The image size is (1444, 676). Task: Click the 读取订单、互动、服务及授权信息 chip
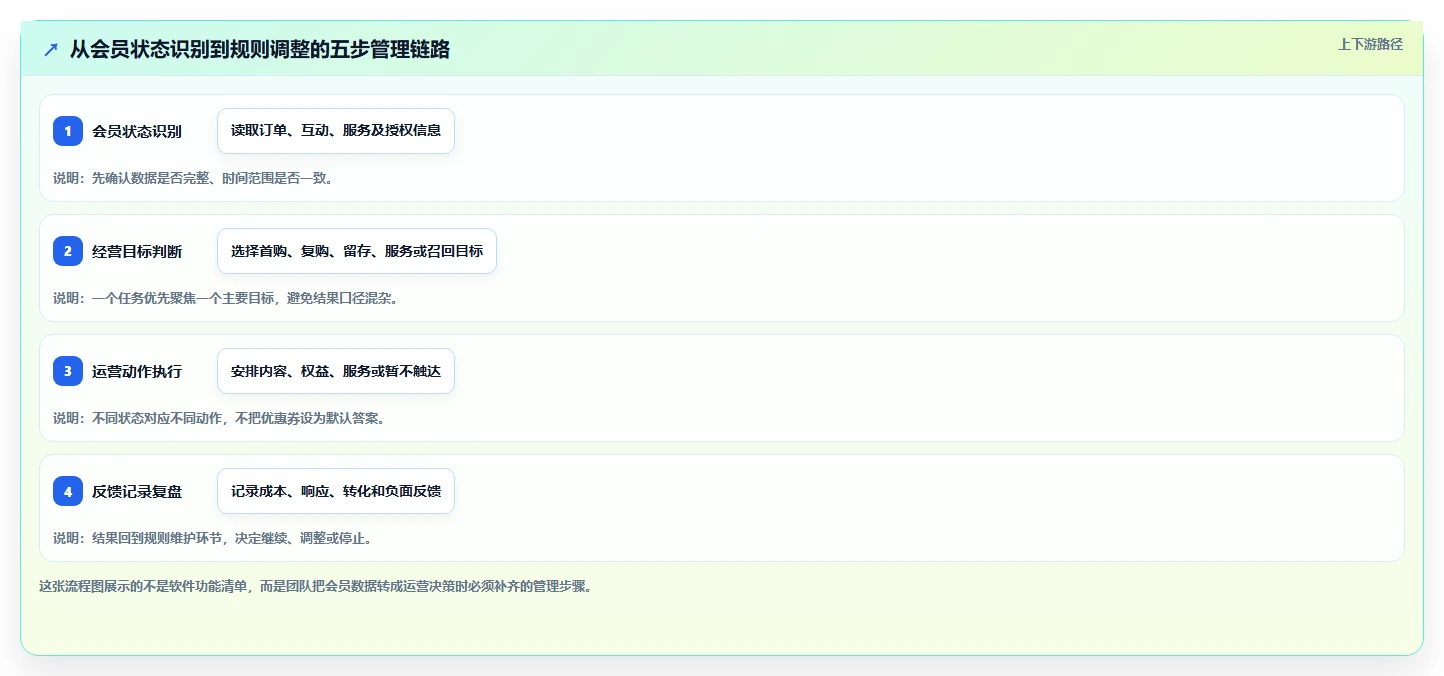click(336, 131)
